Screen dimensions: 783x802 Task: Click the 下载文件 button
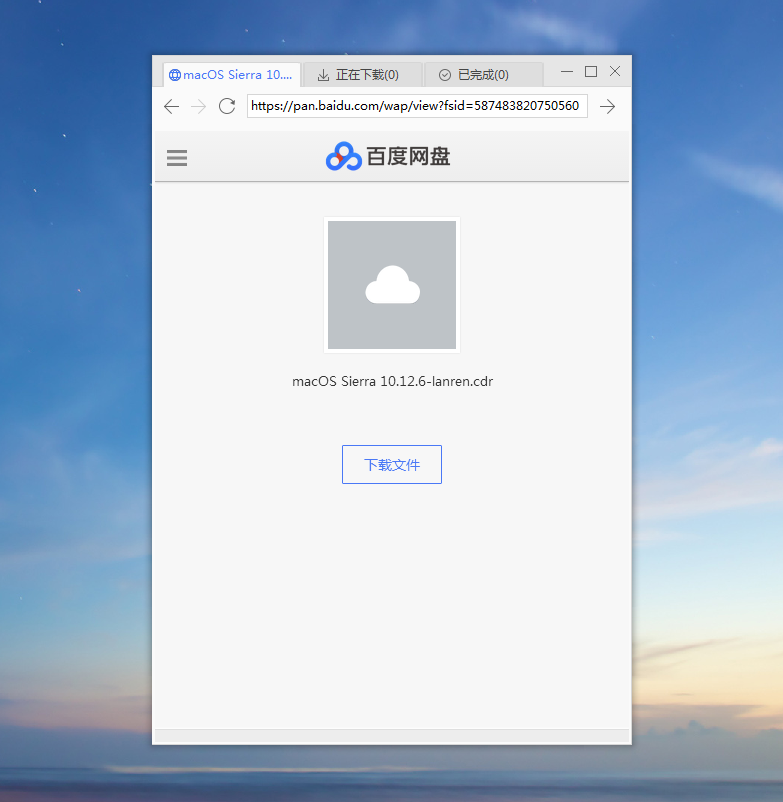[x=392, y=464]
